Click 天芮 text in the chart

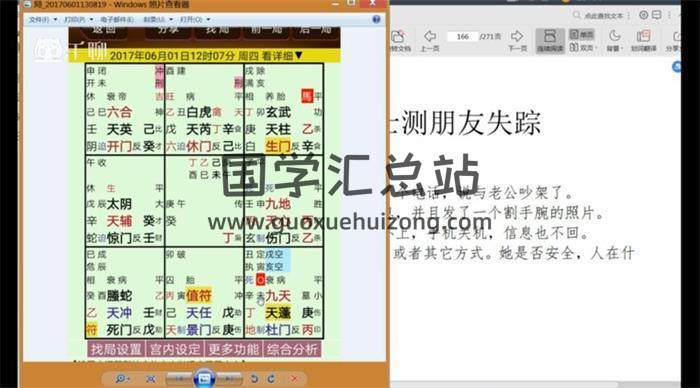pyautogui.click(x=199, y=129)
